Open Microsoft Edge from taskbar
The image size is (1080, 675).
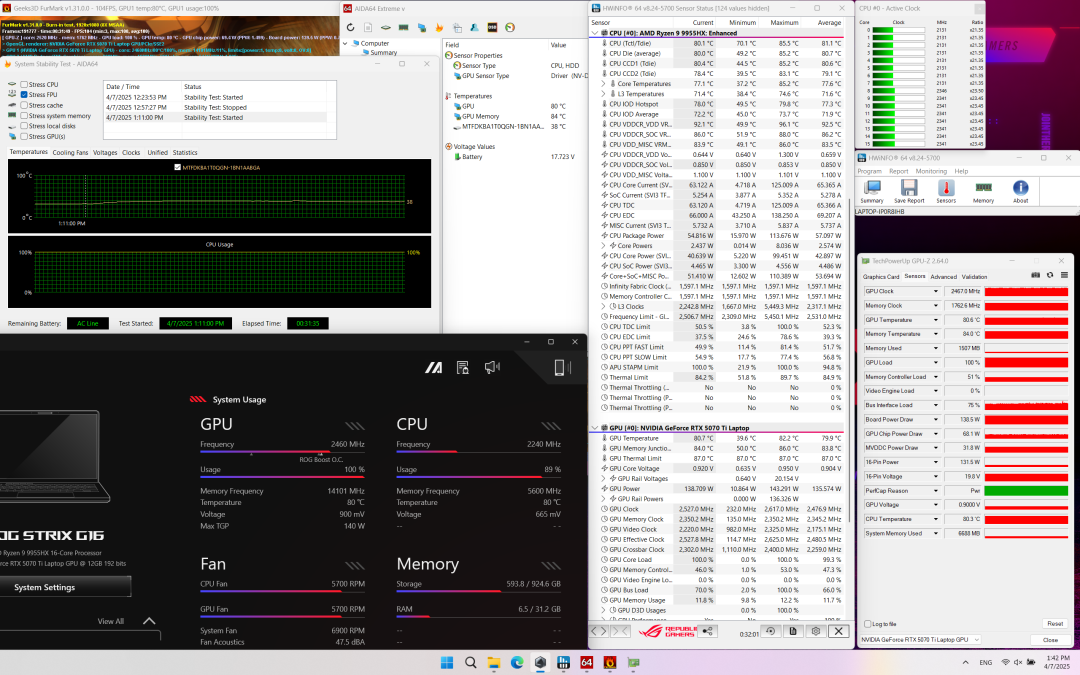(x=517, y=663)
